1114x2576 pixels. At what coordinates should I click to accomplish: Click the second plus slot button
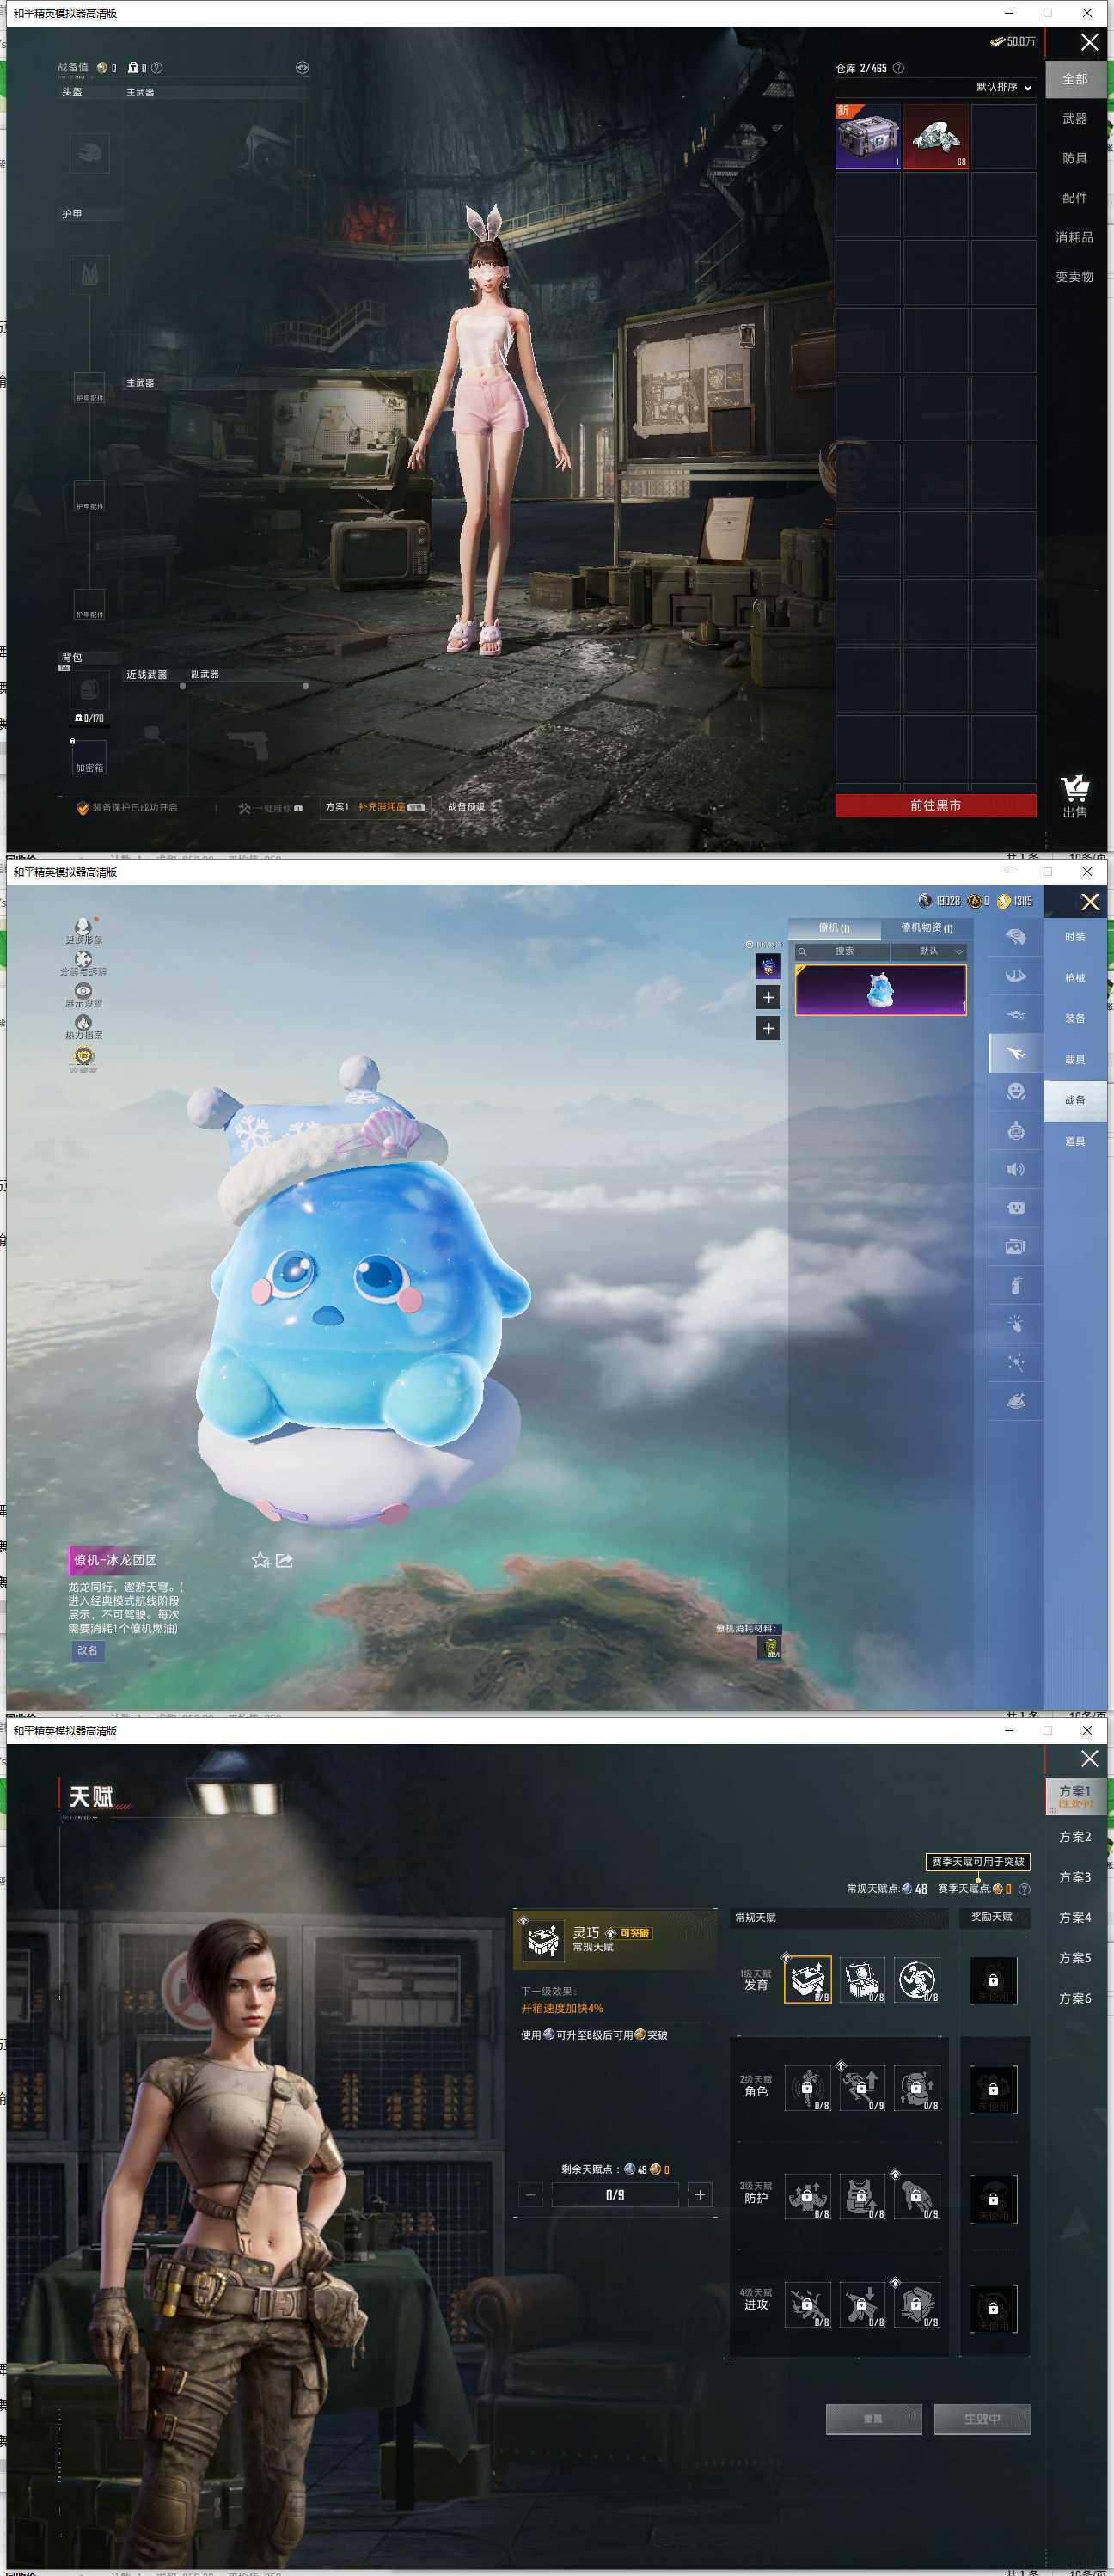768,1028
